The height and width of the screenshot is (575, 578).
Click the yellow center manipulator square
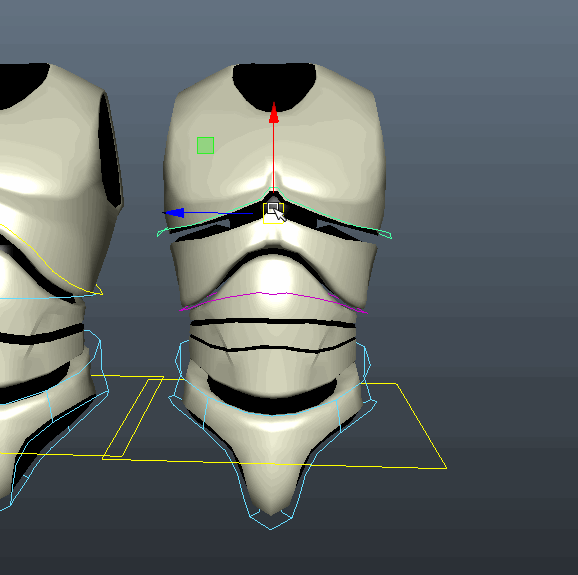(x=273, y=213)
